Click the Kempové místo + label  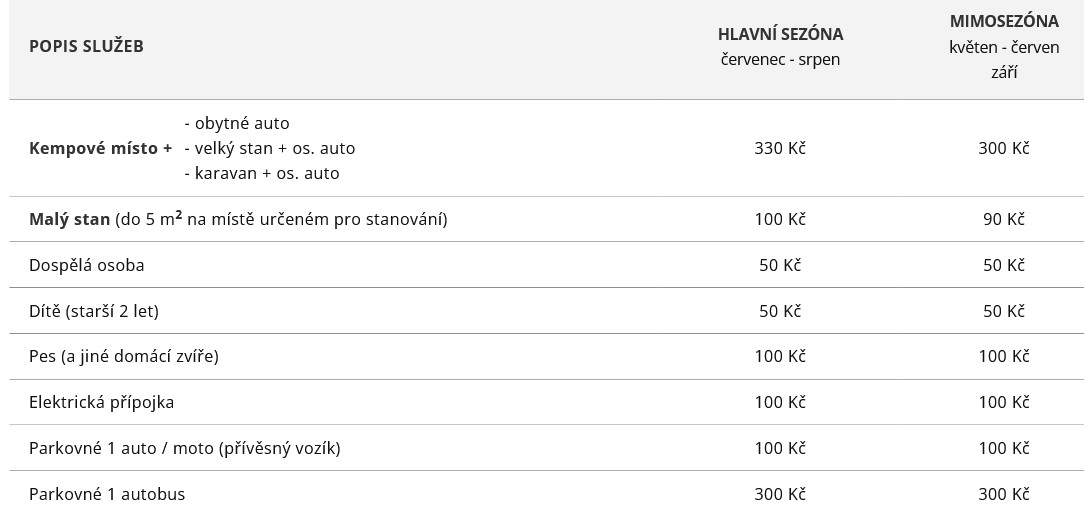click(x=101, y=148)
